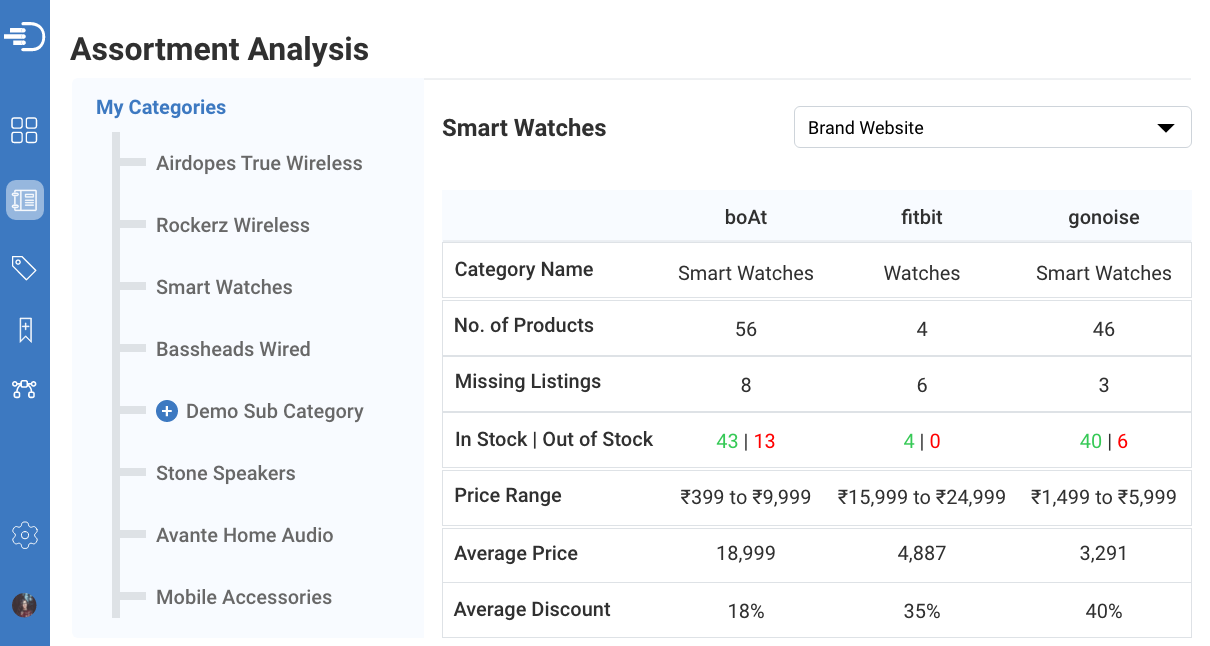Screen dimensions: 1210x646
Task: Select the Smart Watches category
Action: click(x=224, y=287)
